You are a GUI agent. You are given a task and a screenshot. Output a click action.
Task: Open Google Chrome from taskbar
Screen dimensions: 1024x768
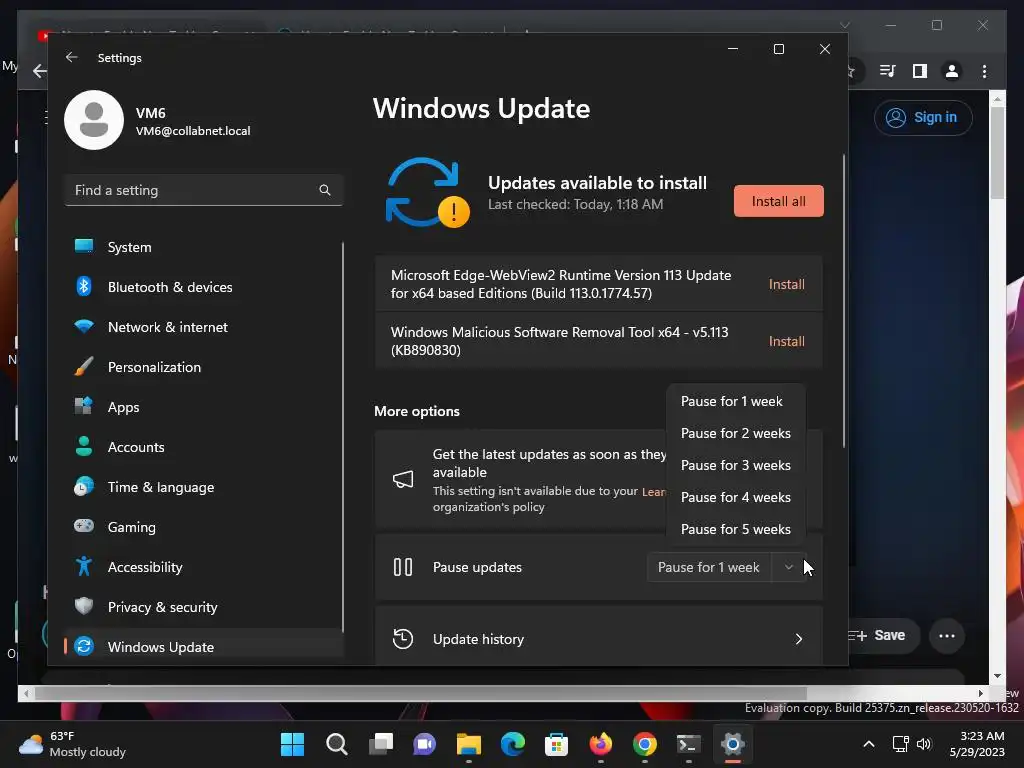pyautogui.click(x=645, y=744)
